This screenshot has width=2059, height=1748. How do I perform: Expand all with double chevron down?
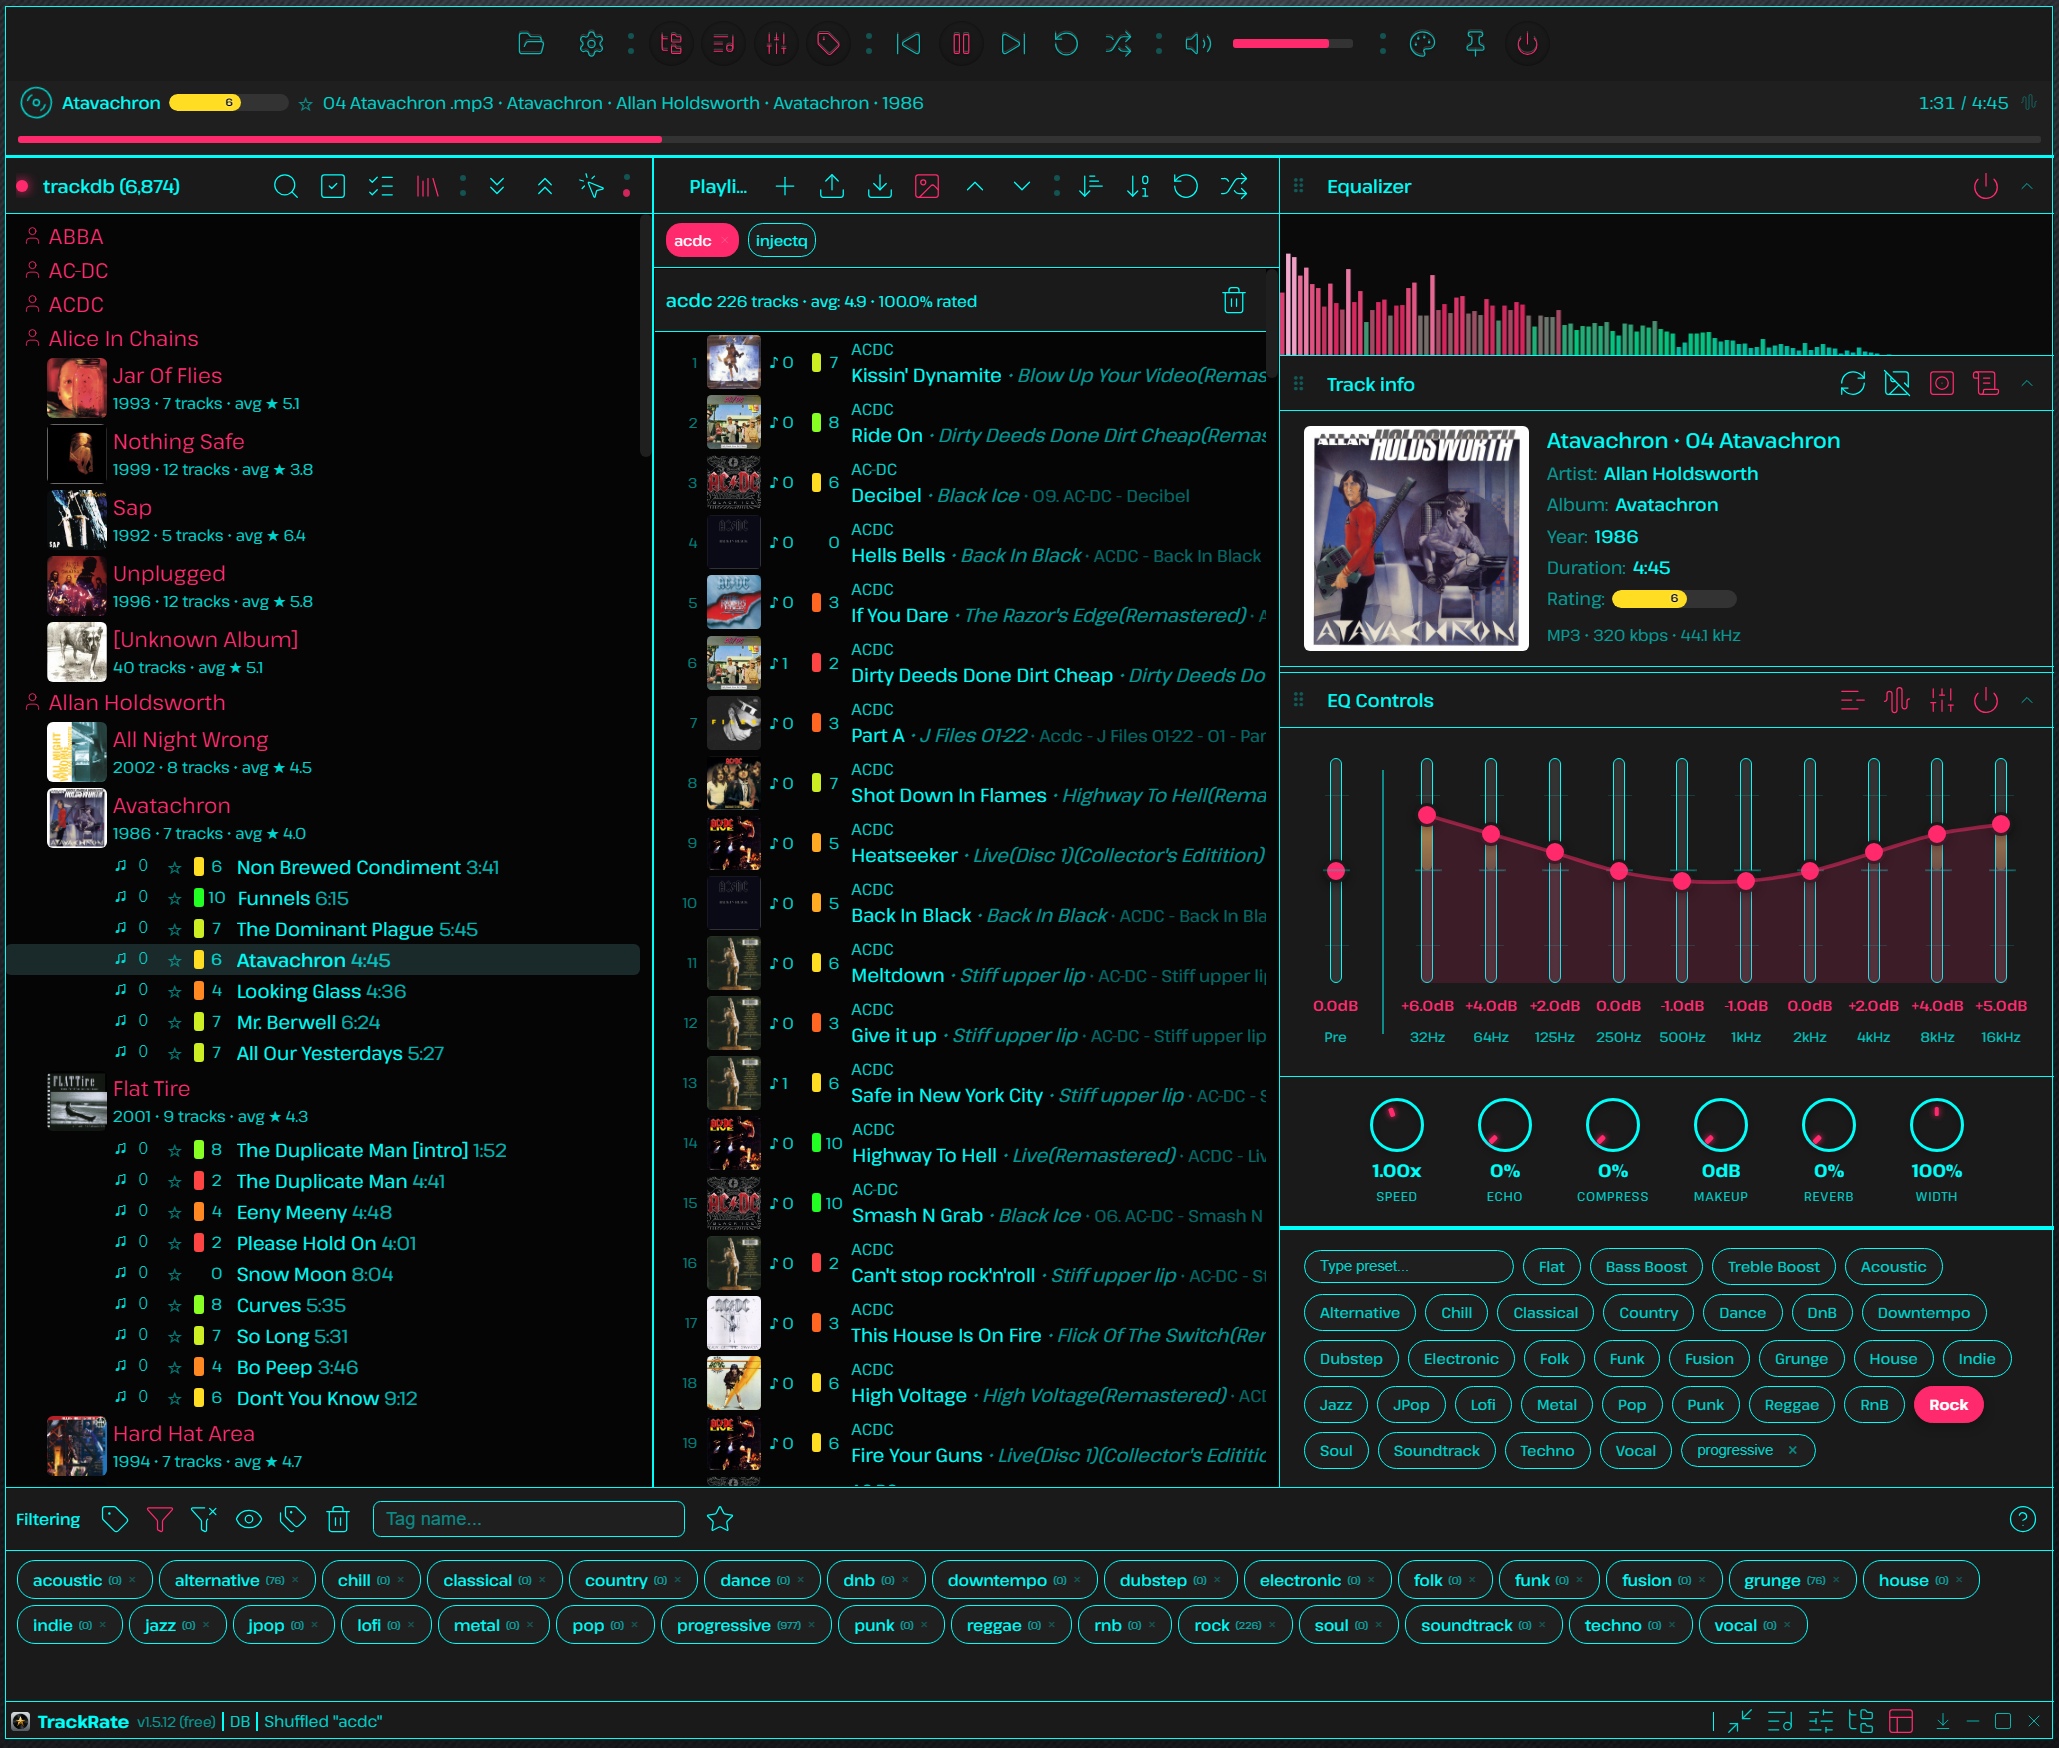497,186
